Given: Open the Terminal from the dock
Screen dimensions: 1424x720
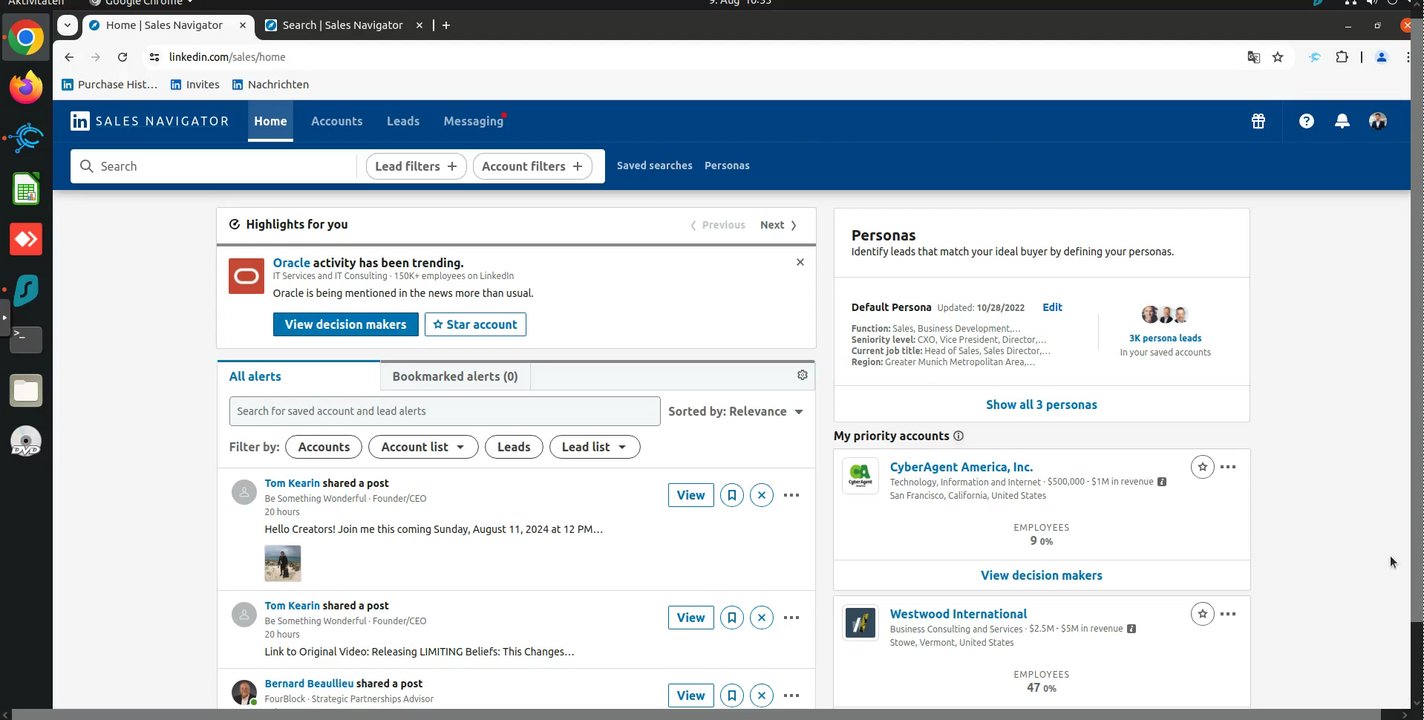Looking at the screenshot, I should point(26,339).
